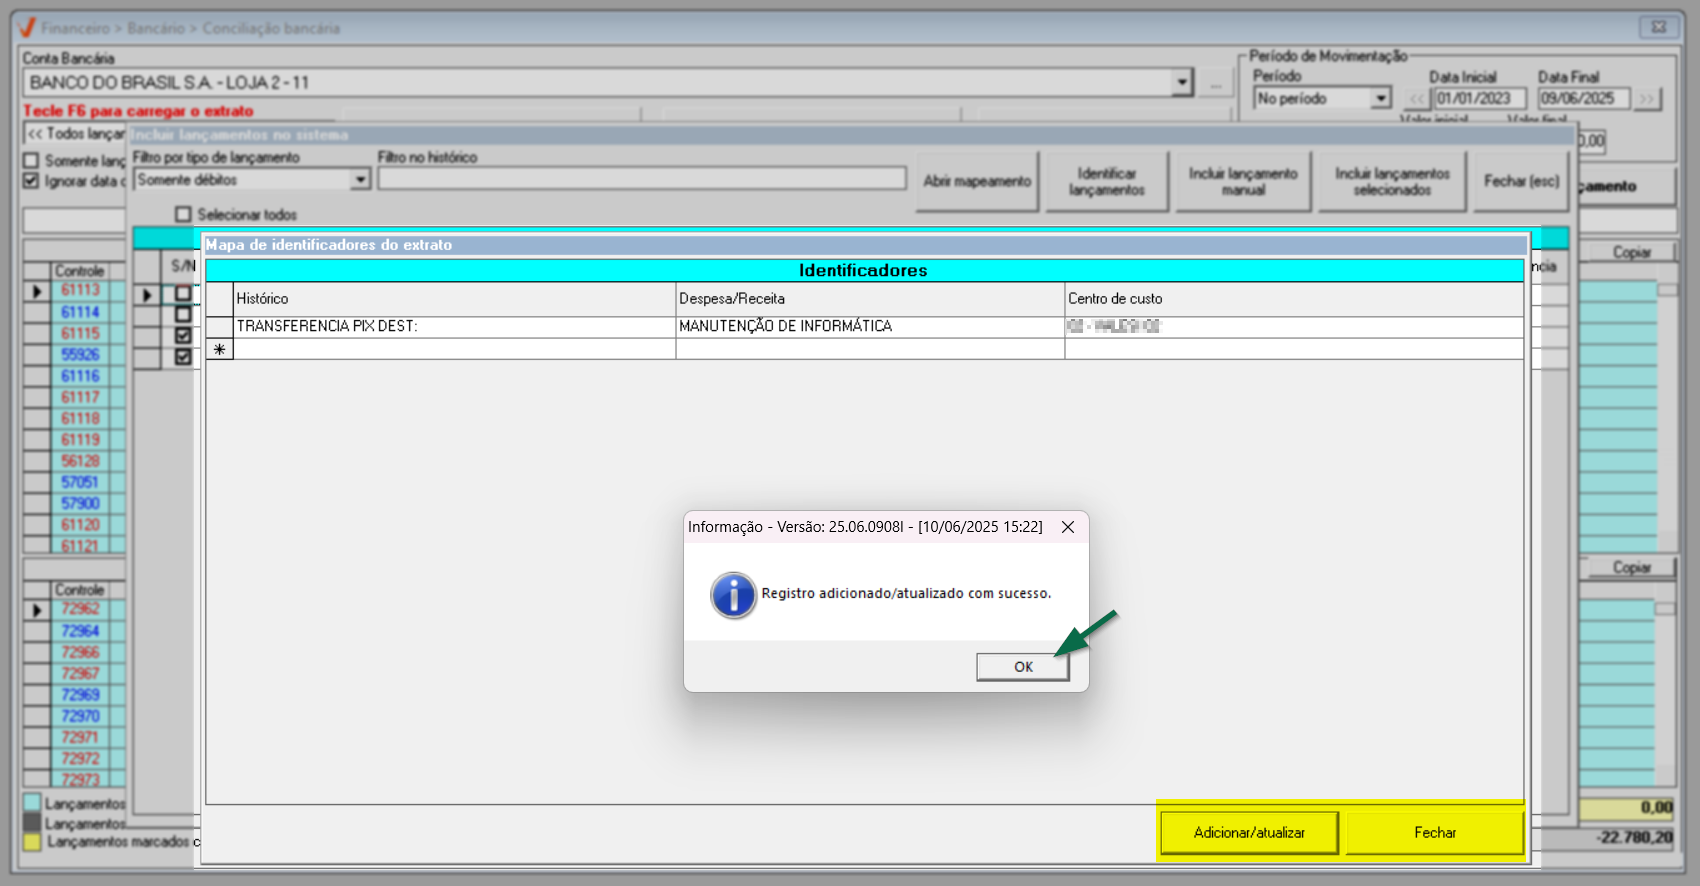This screenshot has height=886, width=1700.
Task: Click the -22.780,20 total value
Action: 1634,837
